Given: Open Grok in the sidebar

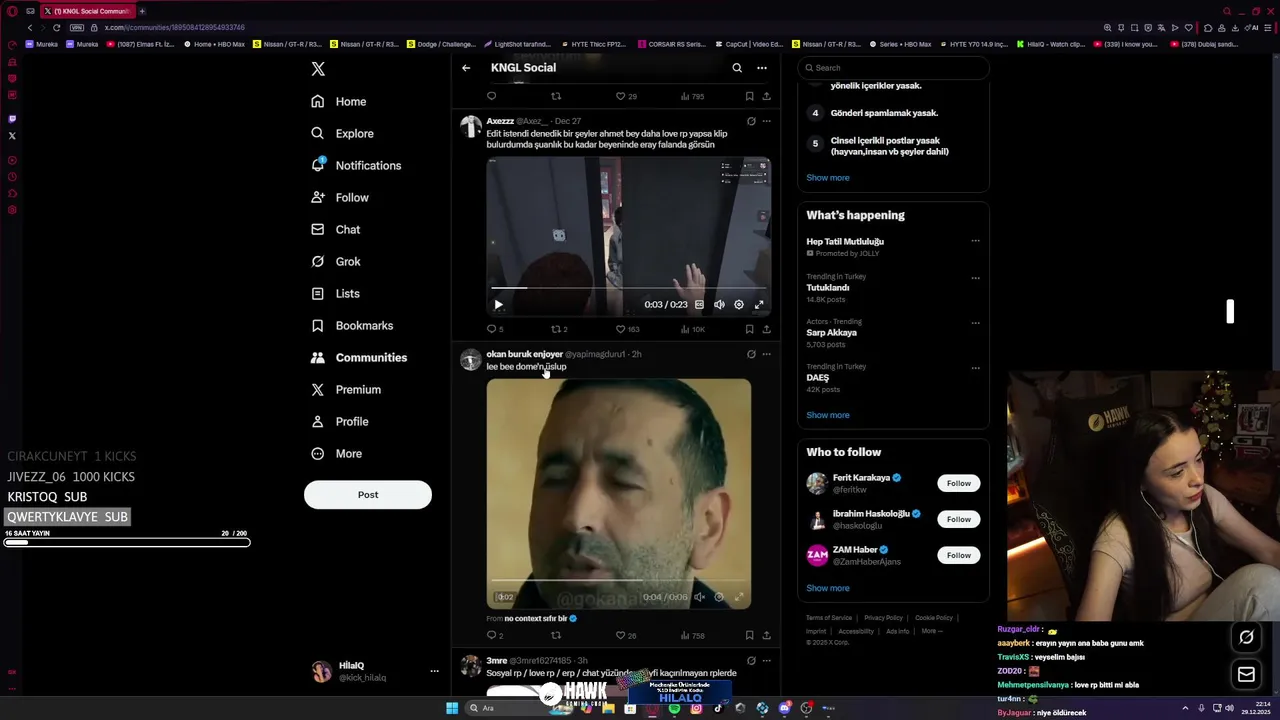Looking at the screenshot, I should pos(336,261).
